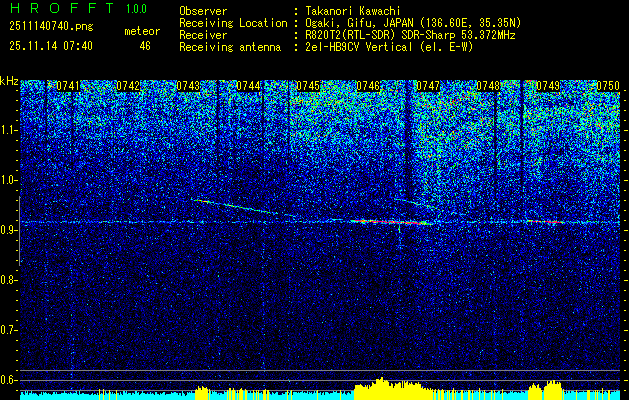Click the red echo below 0749
This screenshot has width=629, height=400.
[x=546, y=221]
